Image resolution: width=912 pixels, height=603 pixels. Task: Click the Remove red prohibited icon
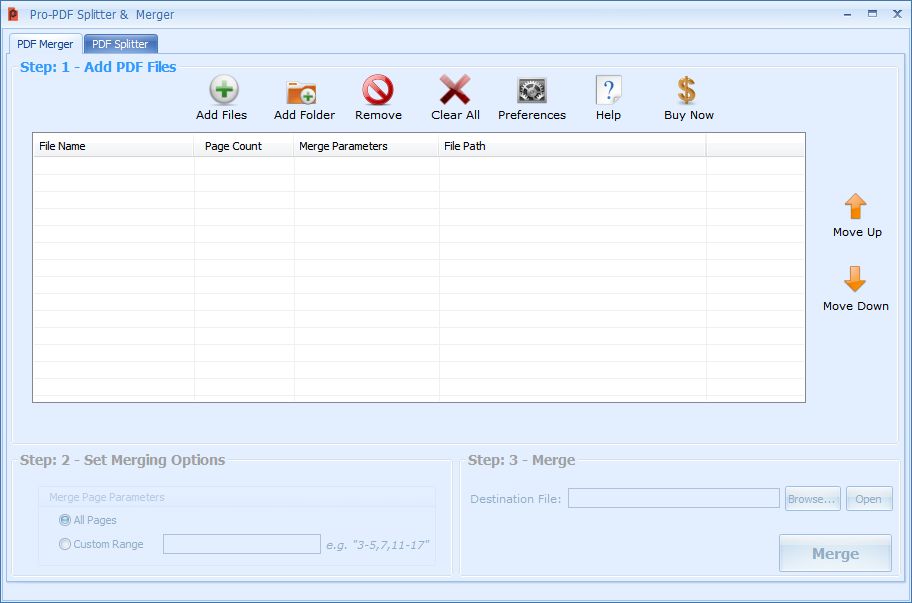tap(378, 90)
